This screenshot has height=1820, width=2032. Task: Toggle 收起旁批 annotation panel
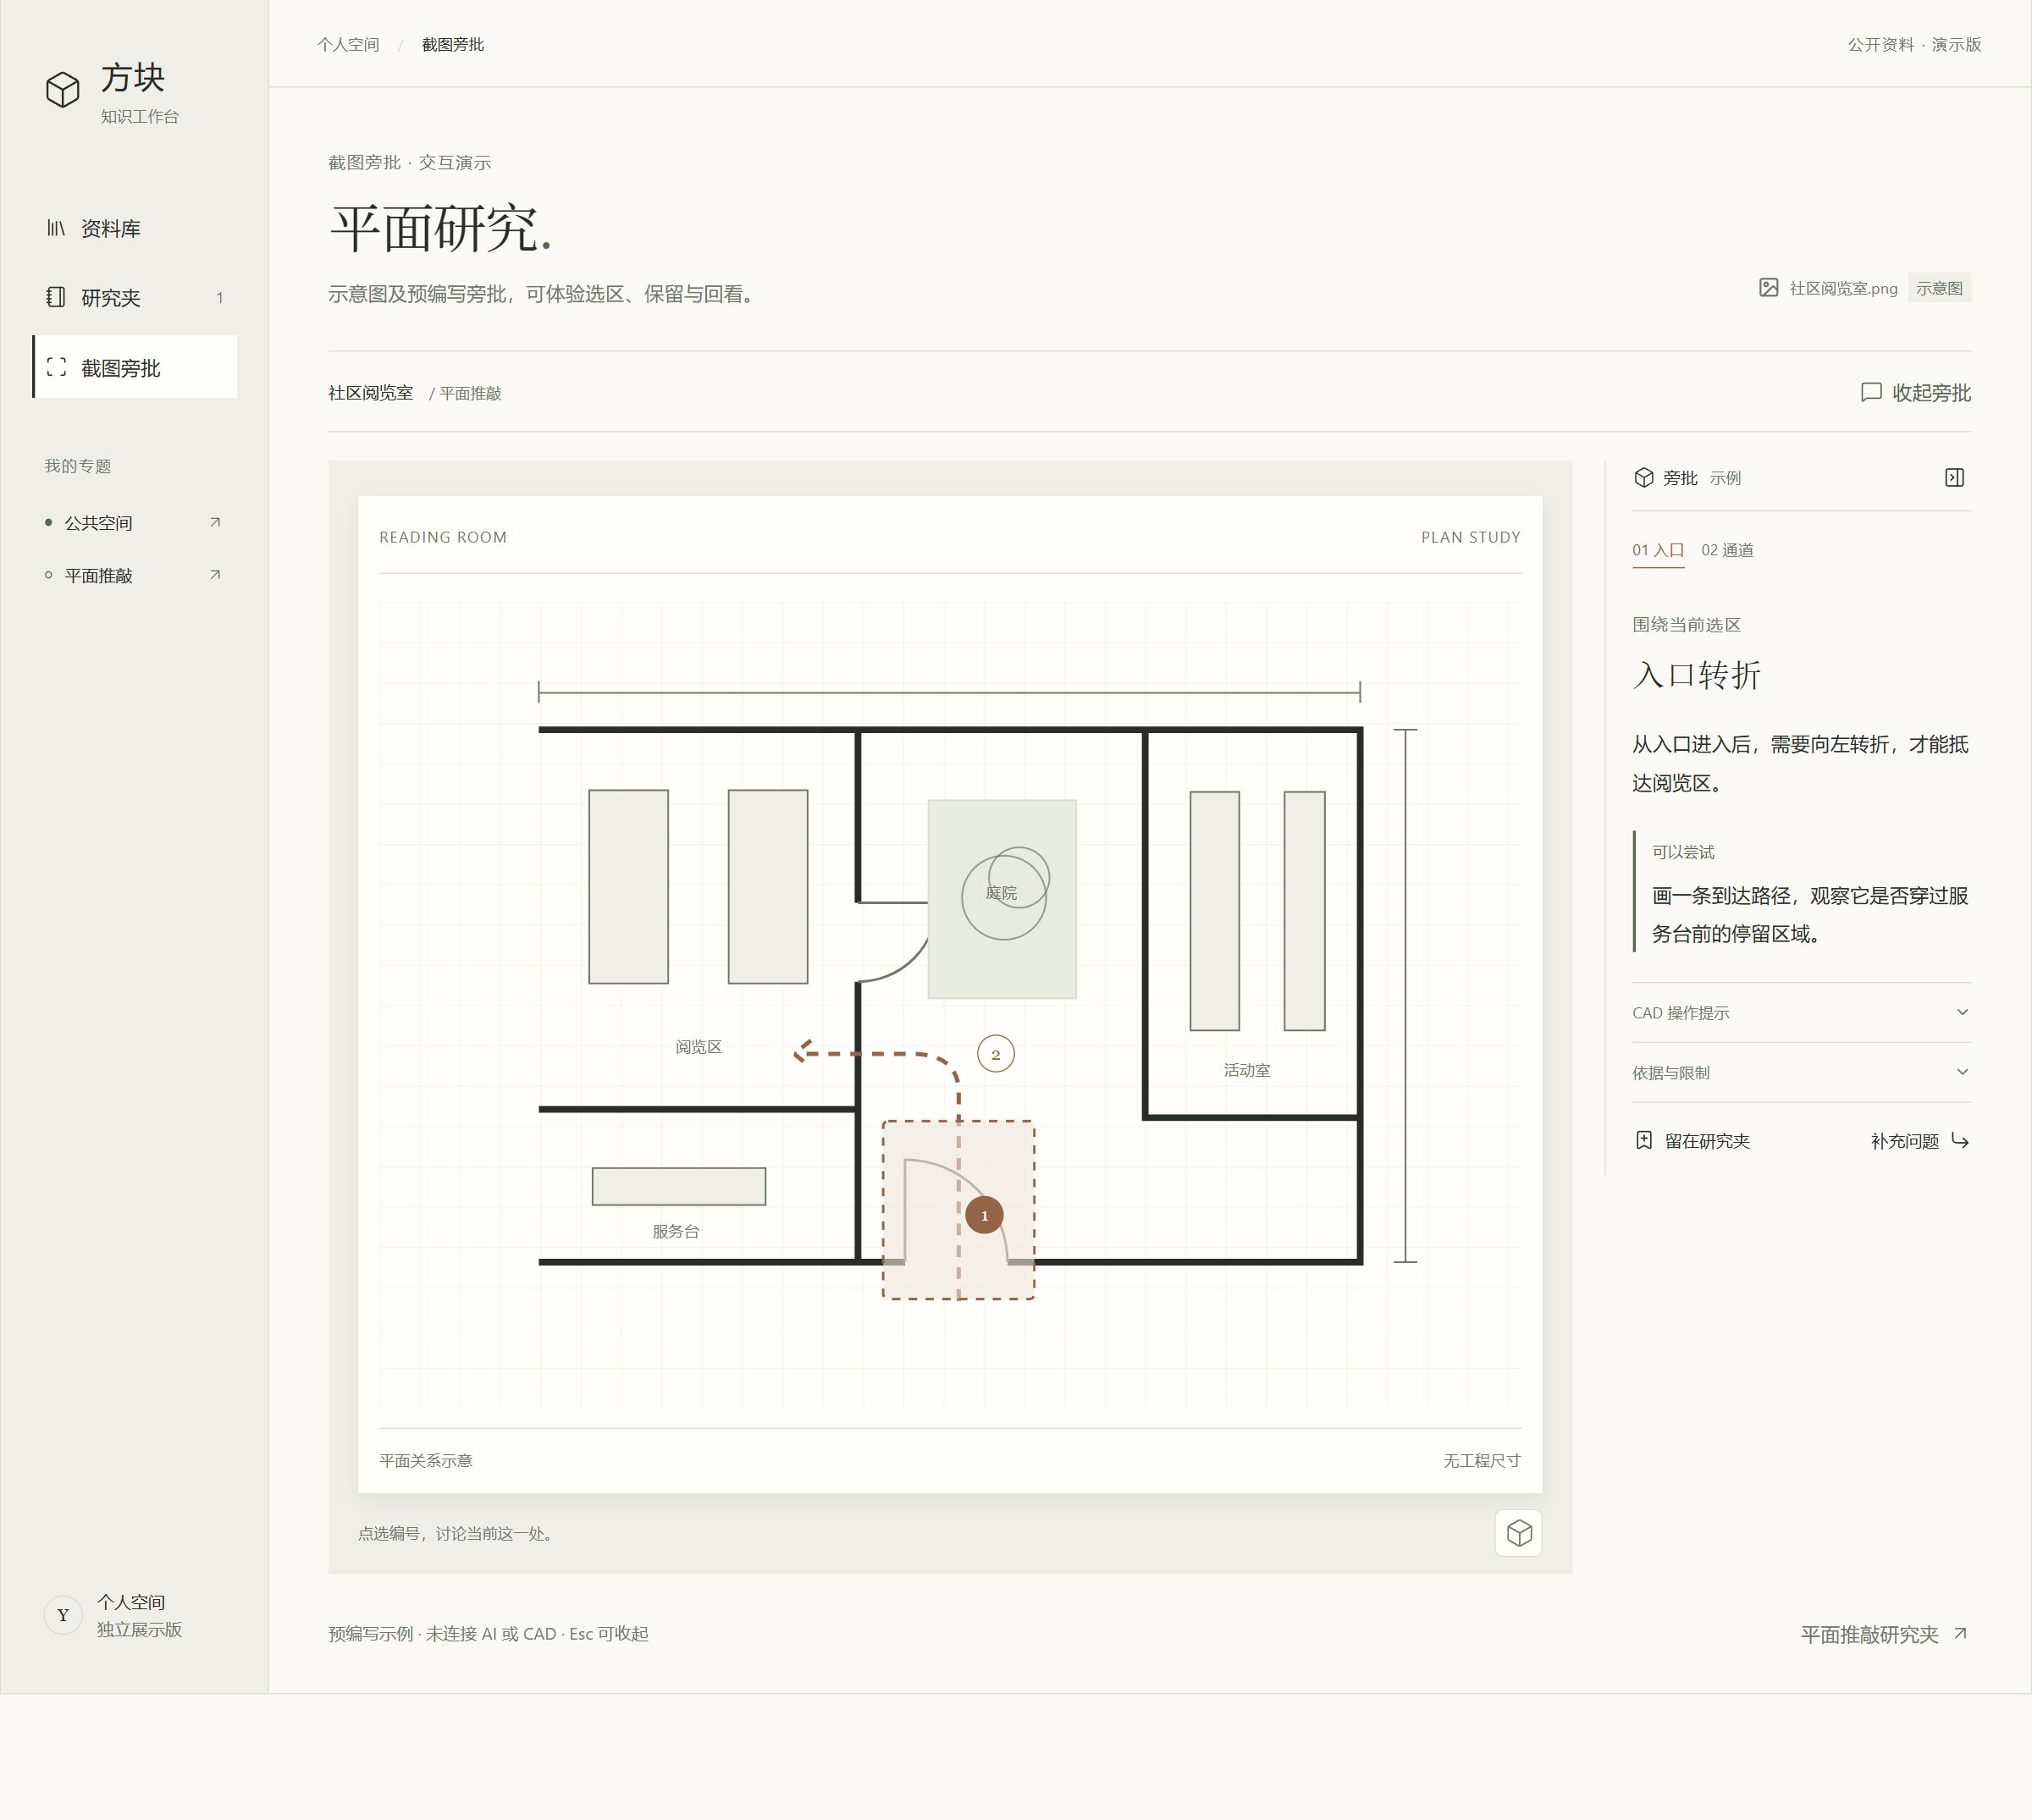tap(1915, 392)
